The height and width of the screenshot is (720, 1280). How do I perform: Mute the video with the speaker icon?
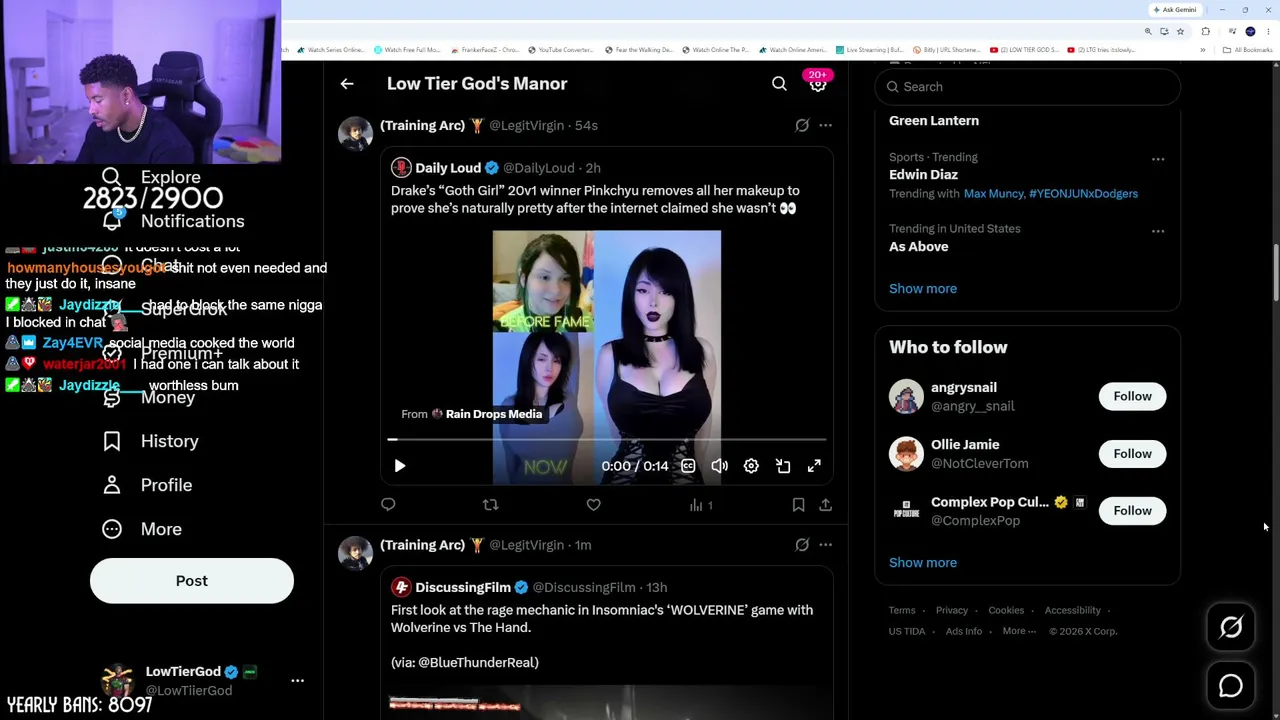click(719, 466)
